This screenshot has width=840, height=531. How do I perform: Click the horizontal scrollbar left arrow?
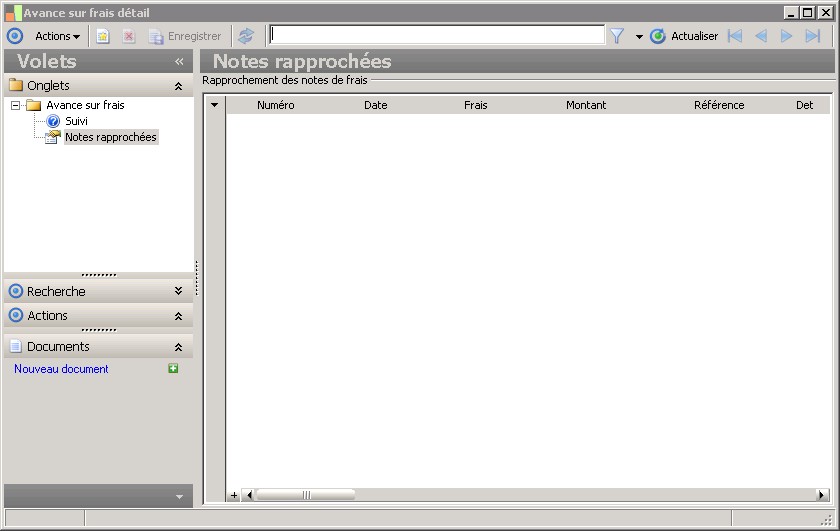click(x=249, y=495)
